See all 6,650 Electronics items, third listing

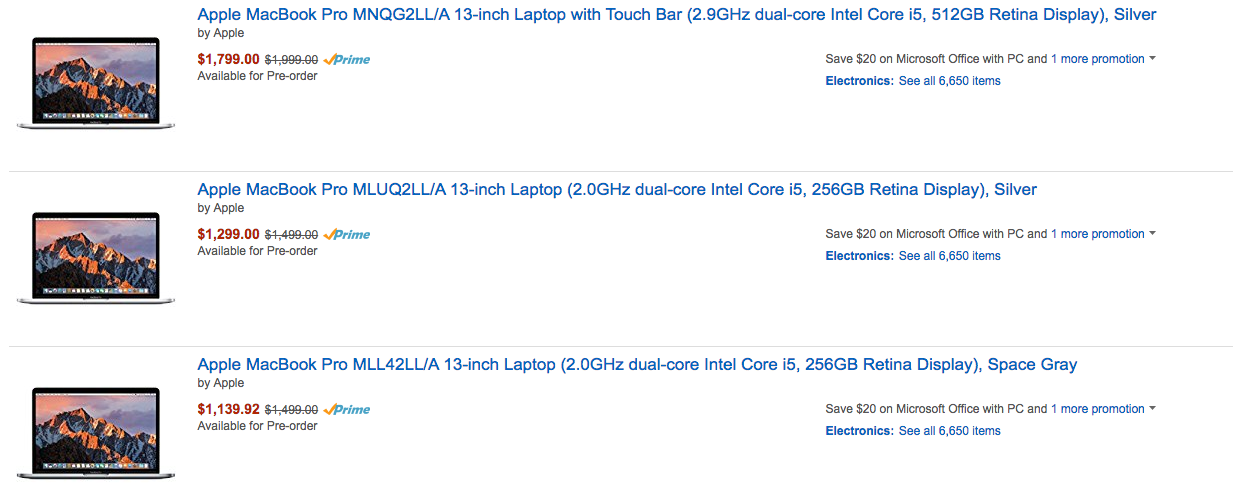(949, 431)
